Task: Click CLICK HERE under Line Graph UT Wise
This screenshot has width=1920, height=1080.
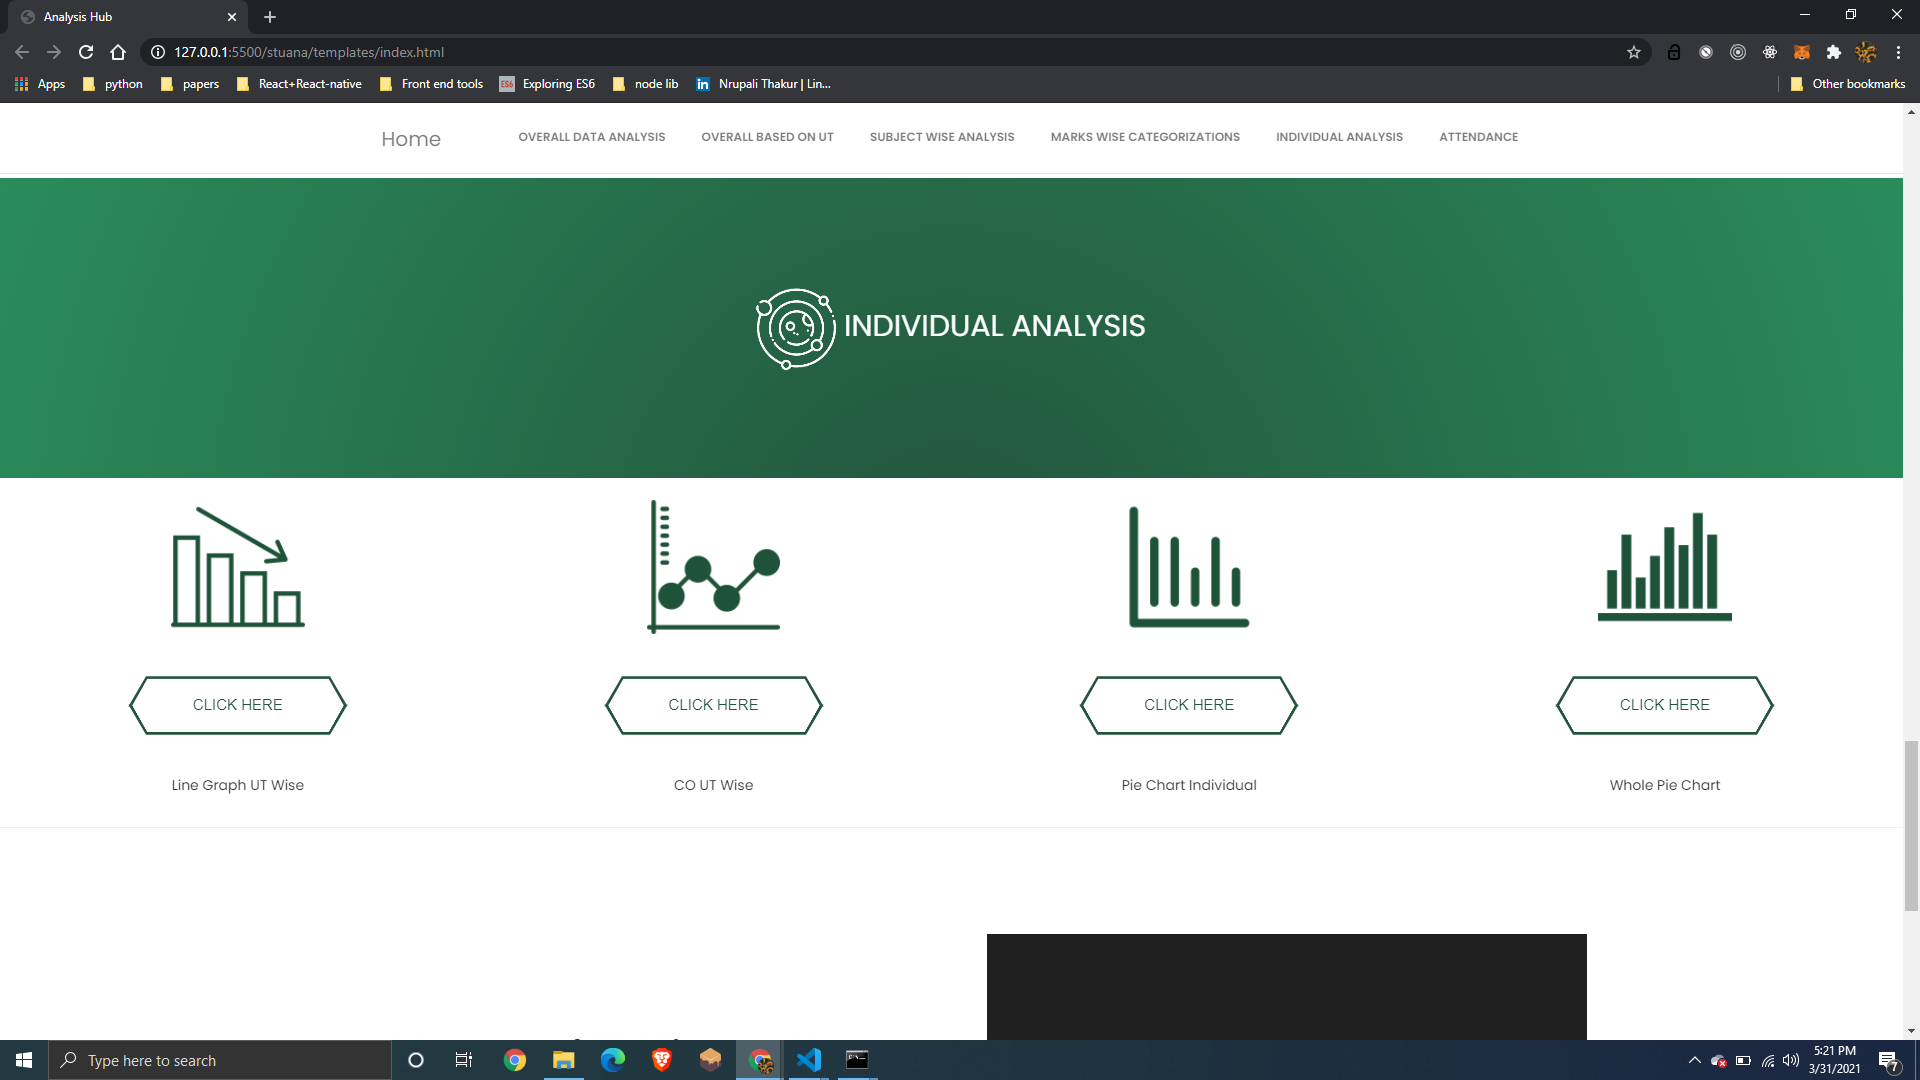Action: click(x=237, y=705)
